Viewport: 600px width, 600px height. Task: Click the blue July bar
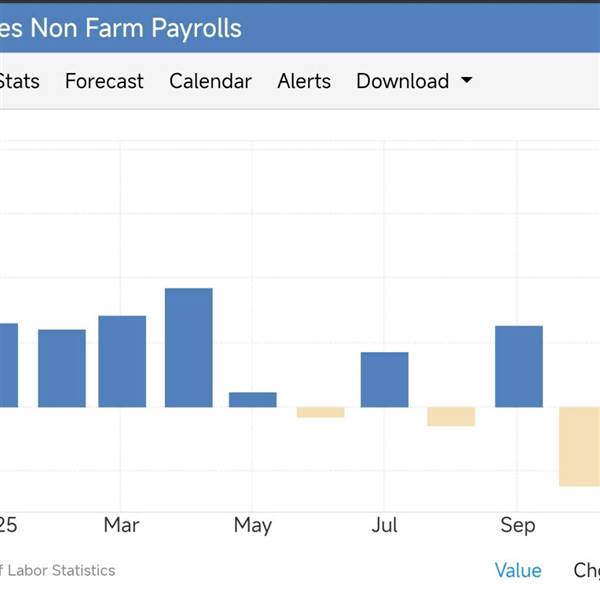(x=385, y=379)
